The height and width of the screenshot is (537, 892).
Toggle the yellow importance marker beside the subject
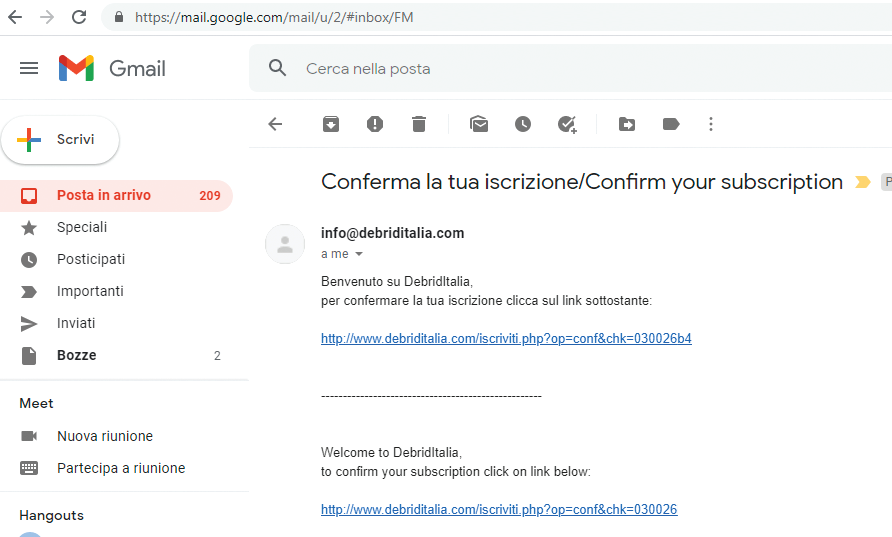tap(863, 182)
